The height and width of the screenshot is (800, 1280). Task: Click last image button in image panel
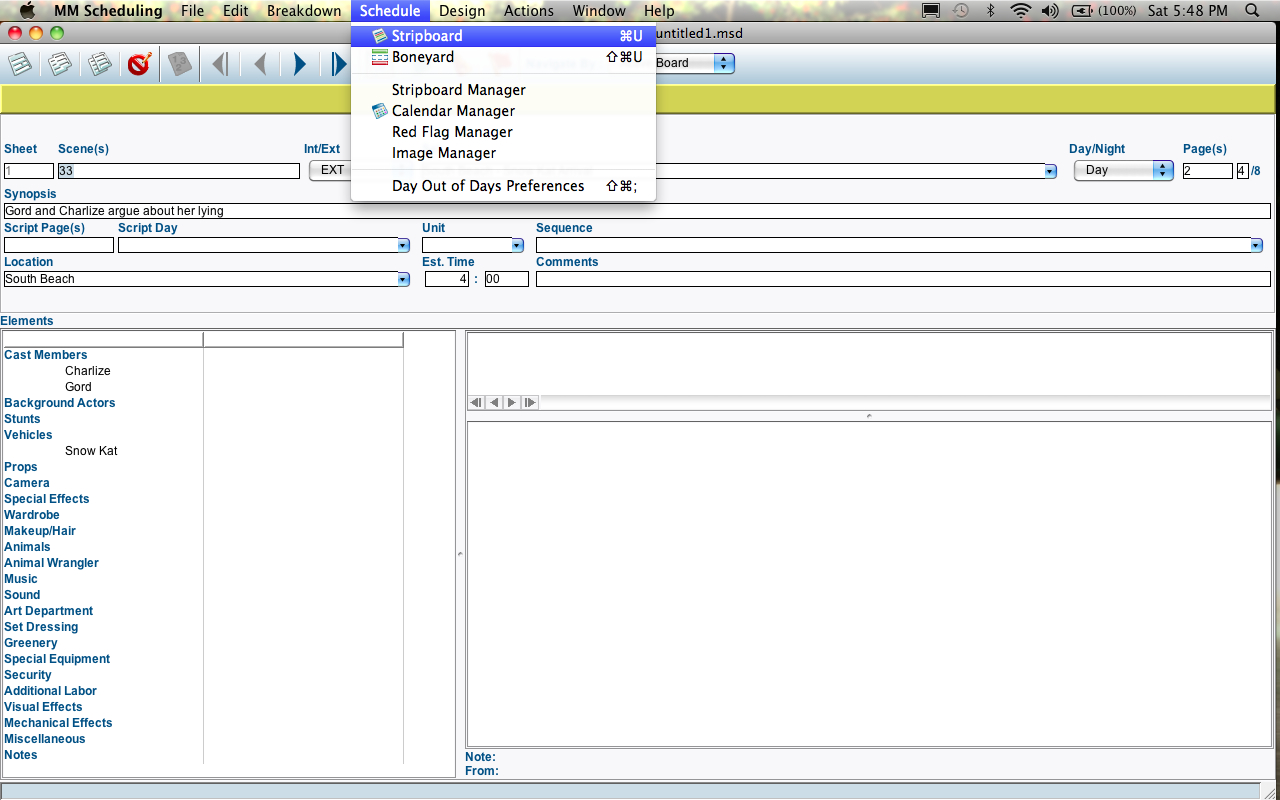(x=530, y=402)
